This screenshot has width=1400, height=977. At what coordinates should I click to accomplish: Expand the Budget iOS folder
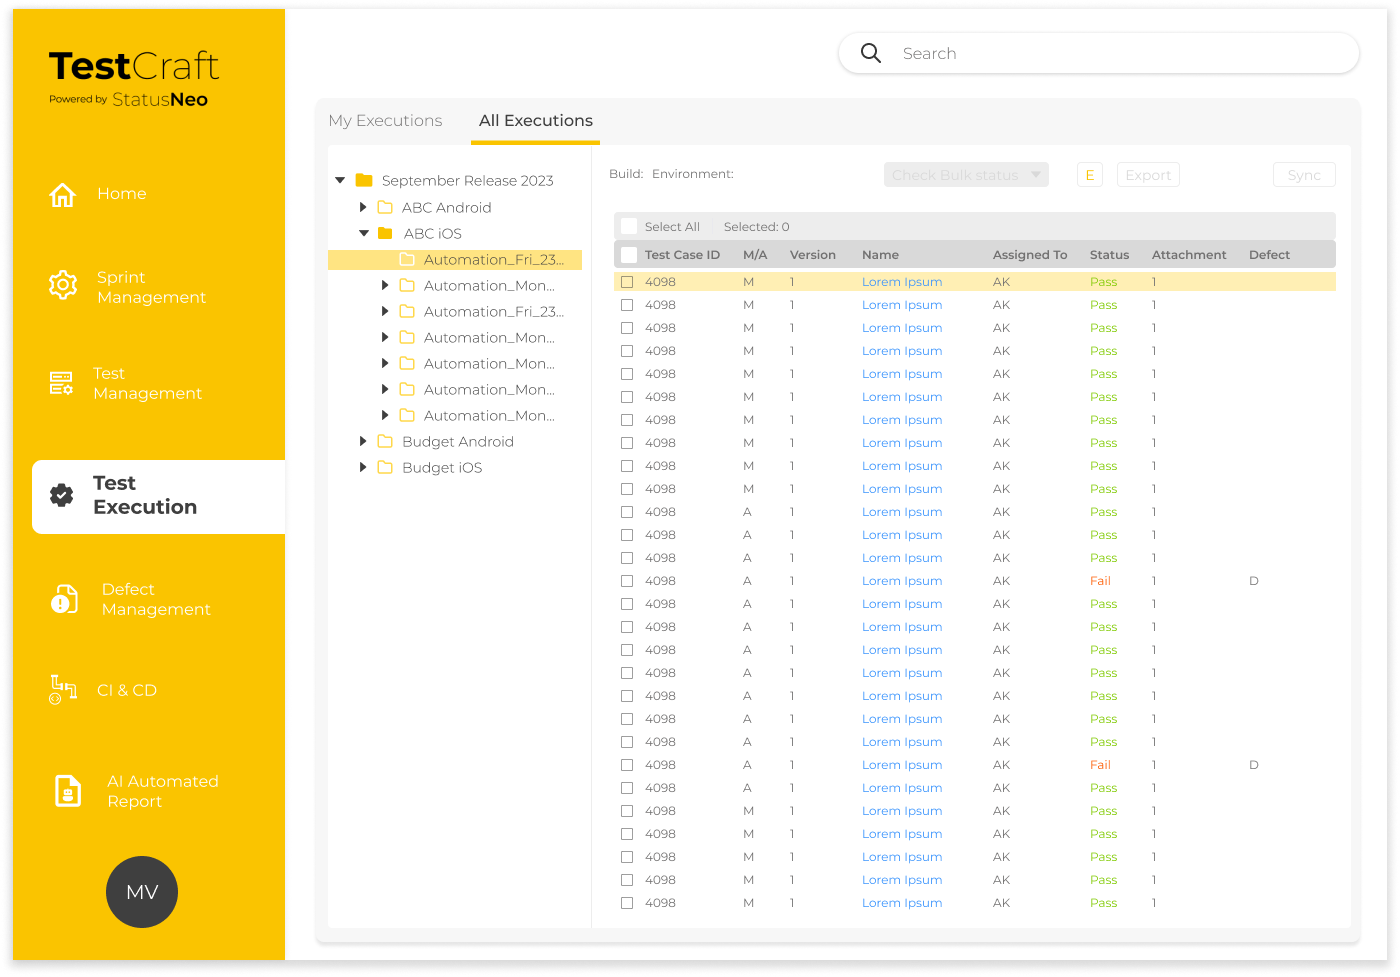pos(363,468)
